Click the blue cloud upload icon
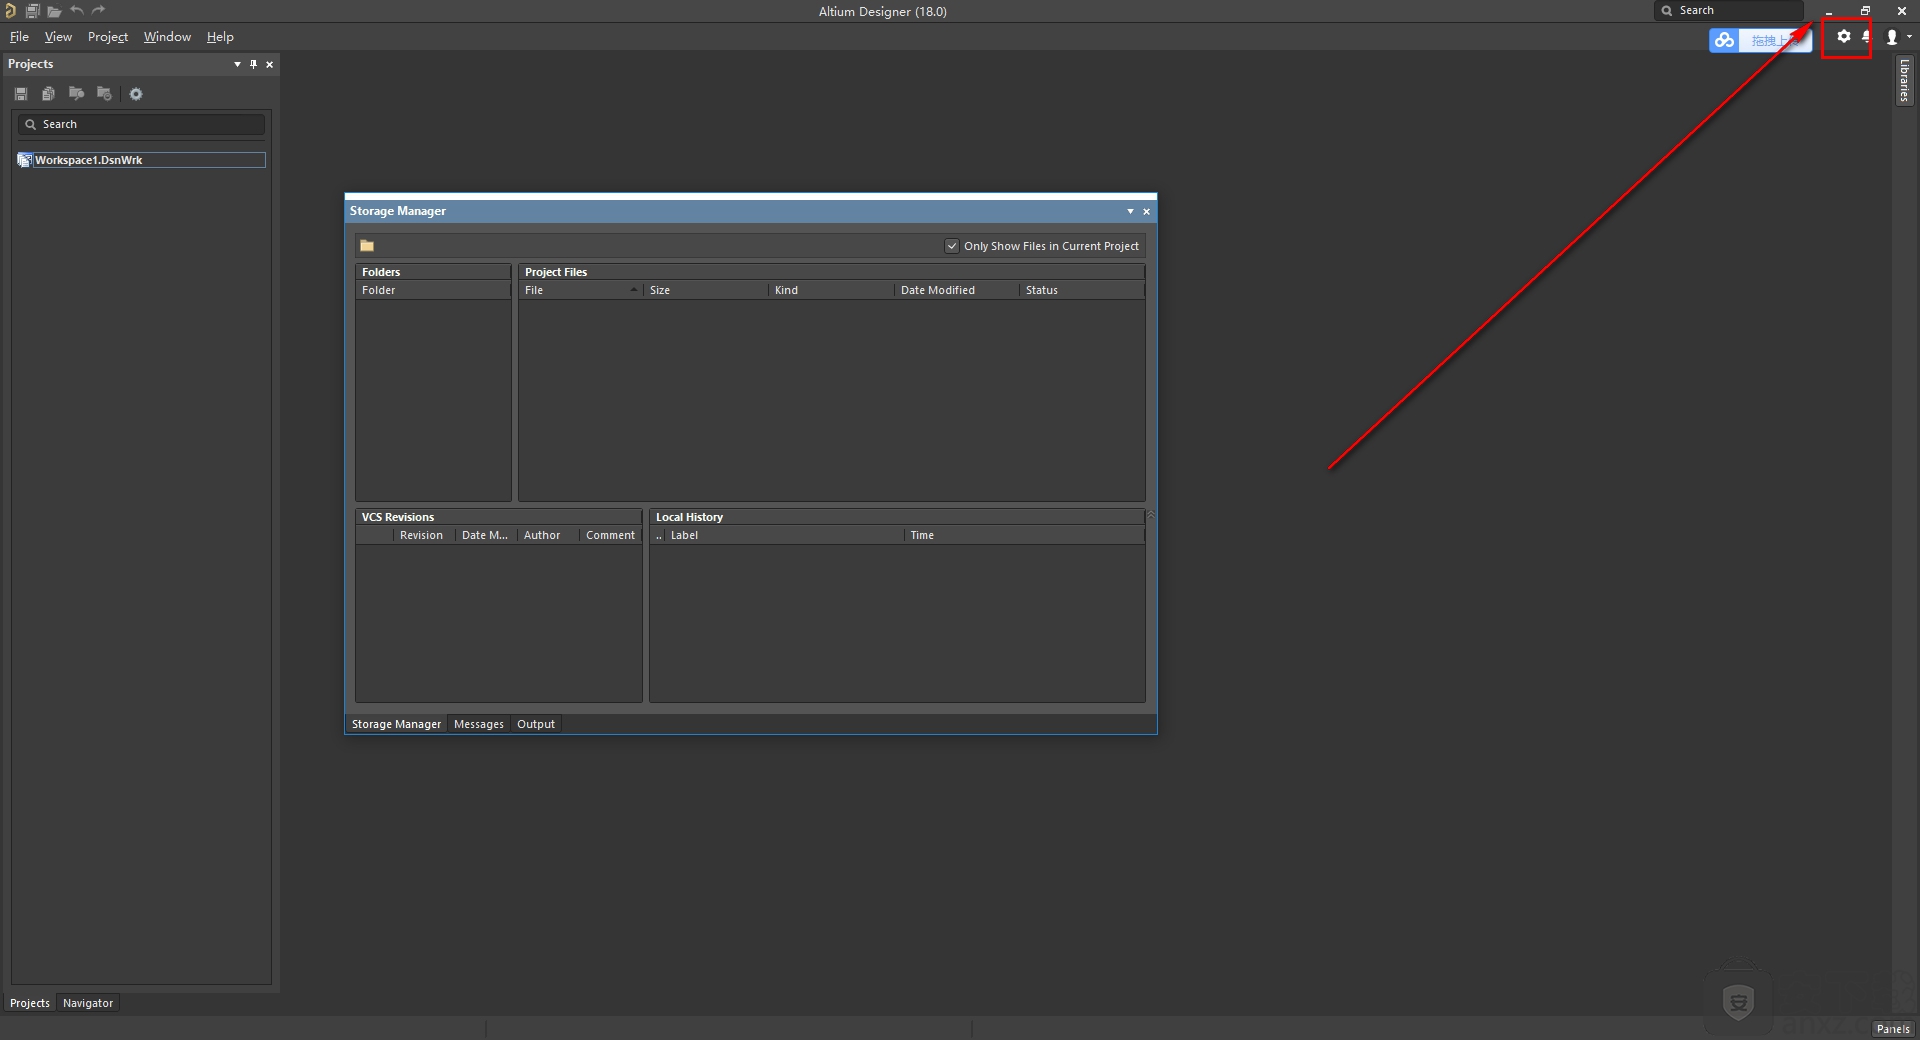 tap(1724, 40)
